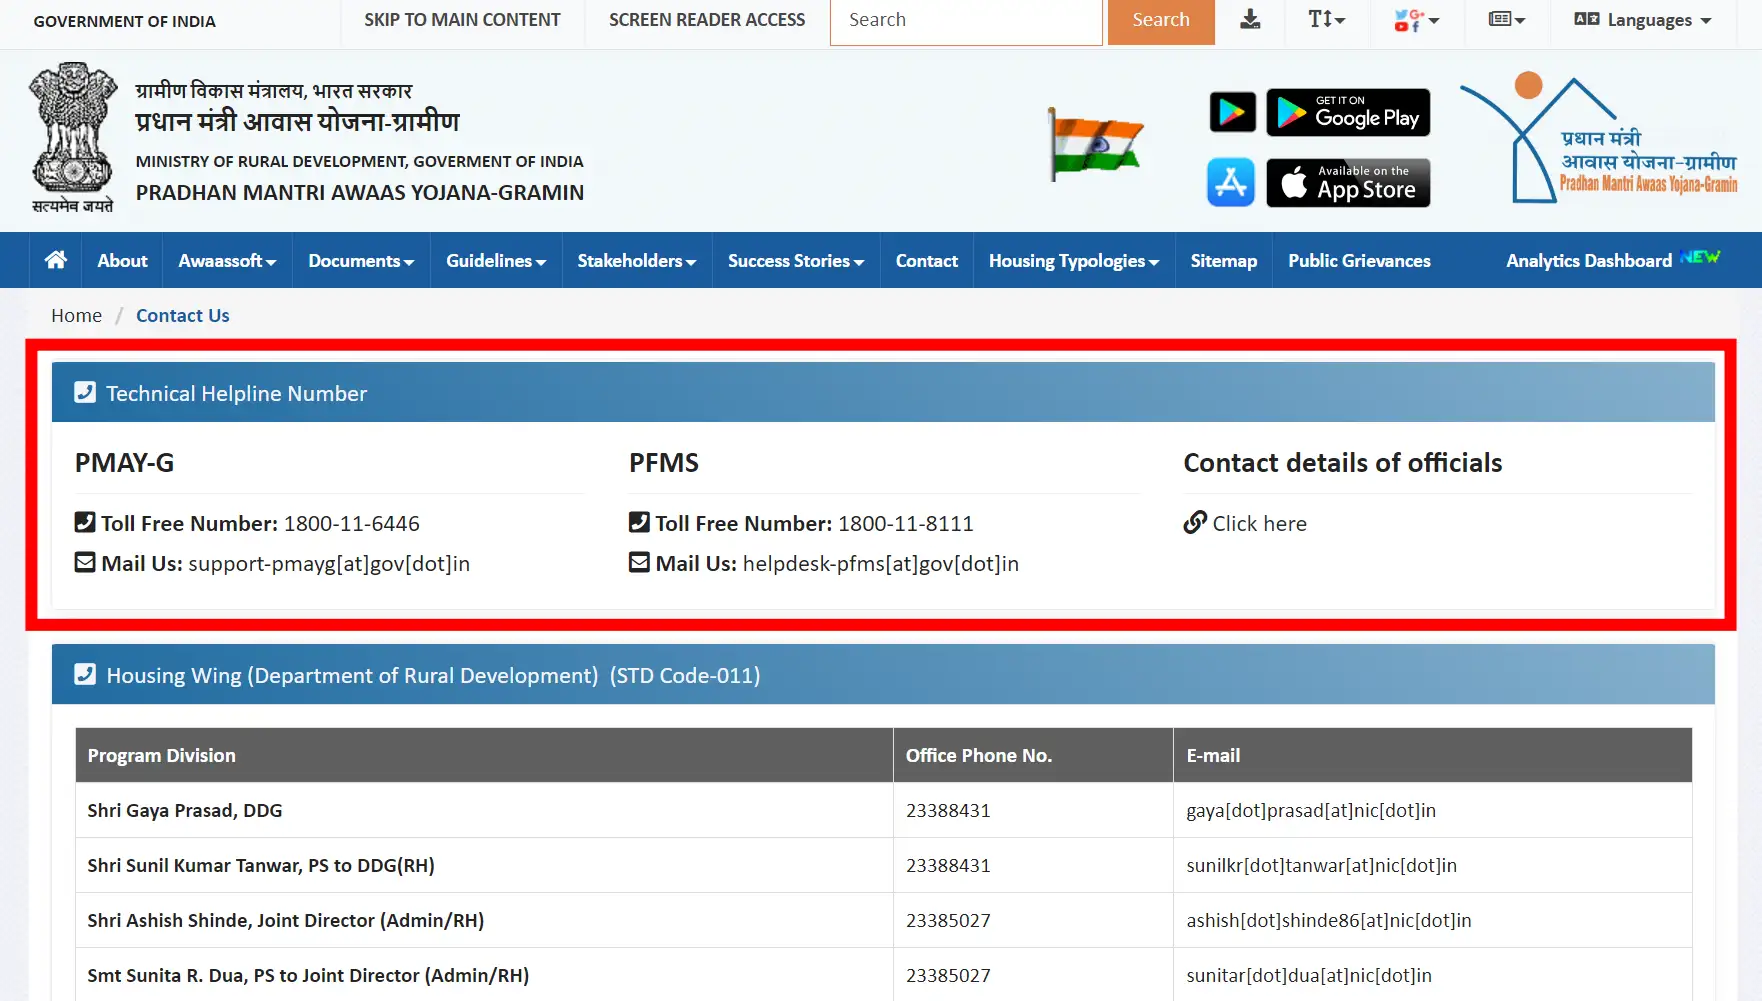Open the Click here officials link
The width and height of the screenshot is (1762, 1001).
(1260, 523)
